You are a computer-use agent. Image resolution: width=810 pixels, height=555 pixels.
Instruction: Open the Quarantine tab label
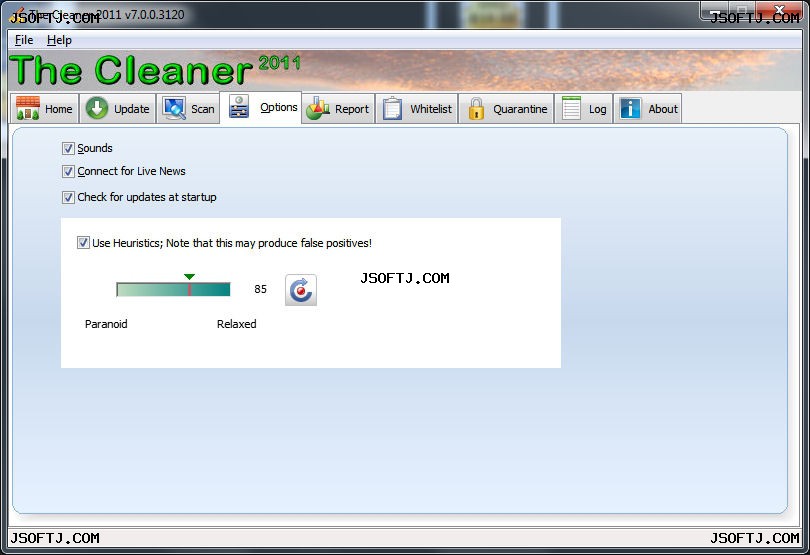point(520,109)
